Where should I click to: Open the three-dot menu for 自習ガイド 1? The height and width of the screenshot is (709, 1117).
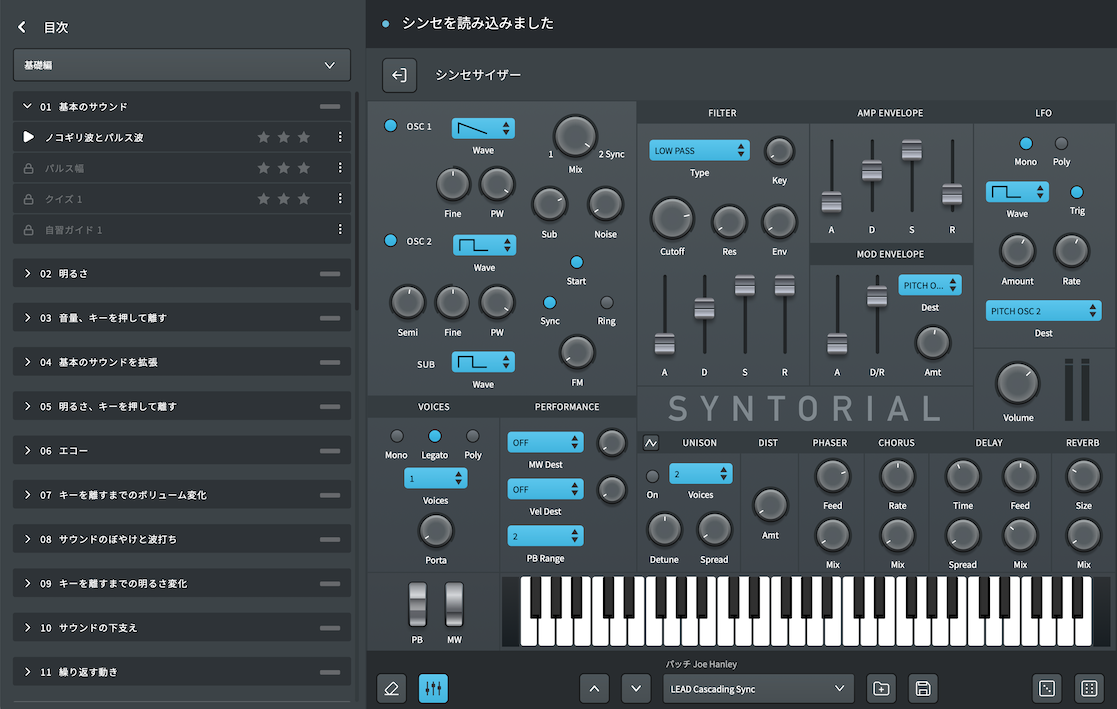point(340,229)
